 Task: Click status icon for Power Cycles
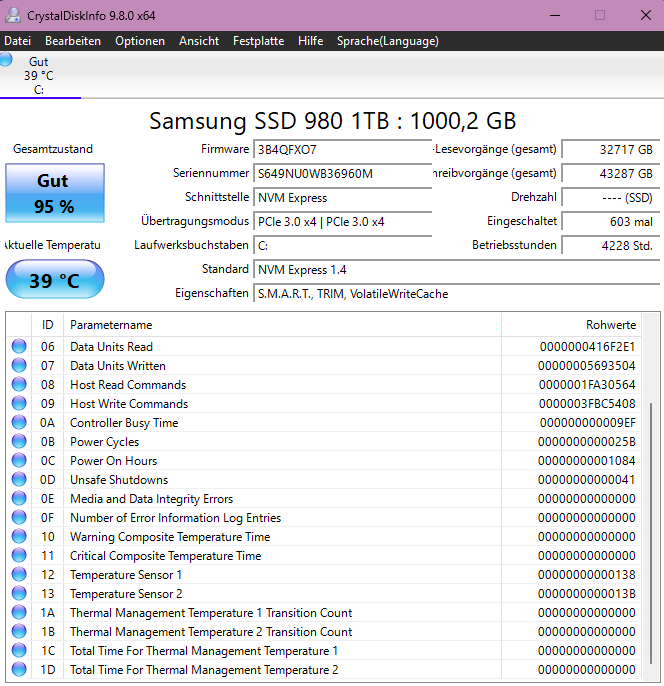19,441
